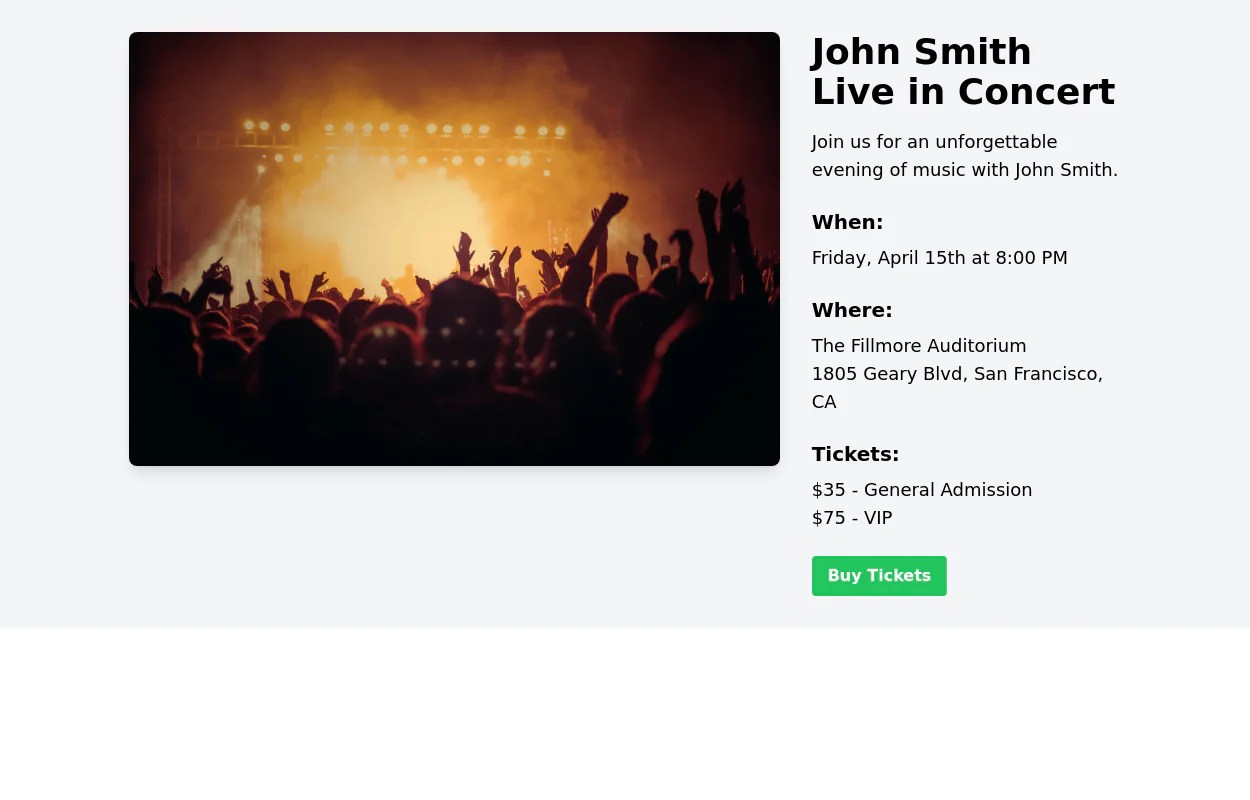The image size is (1250, 800).
Task: Select "The Fillmore Auditorium" venue name
Action: (918, 346)
